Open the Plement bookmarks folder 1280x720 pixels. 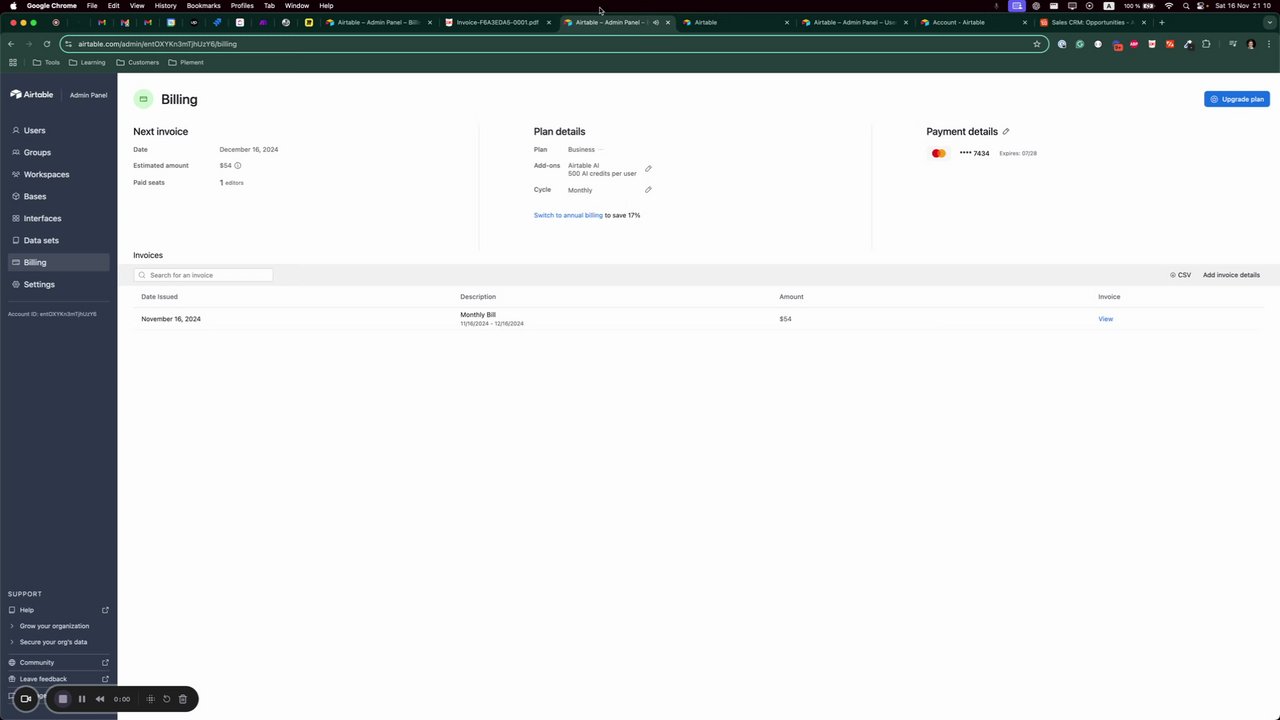tap(186, 62)
